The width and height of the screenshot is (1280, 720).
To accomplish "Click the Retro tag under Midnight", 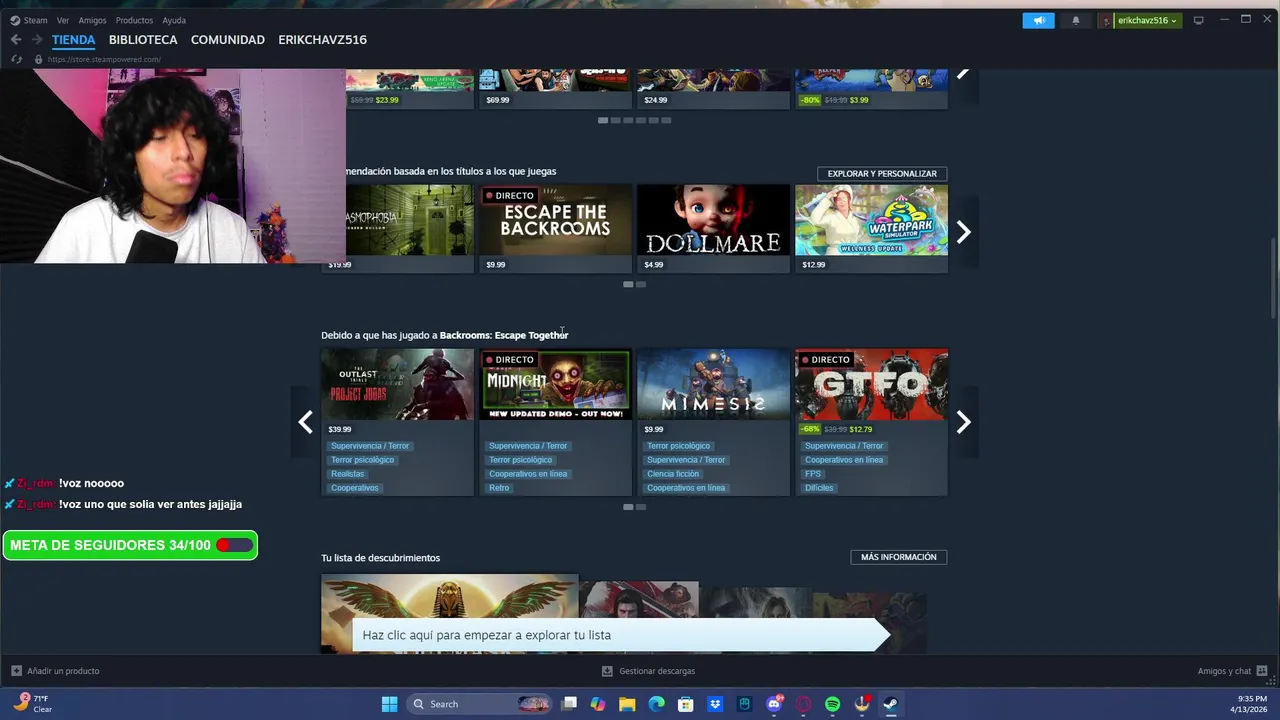I will 499,488.
